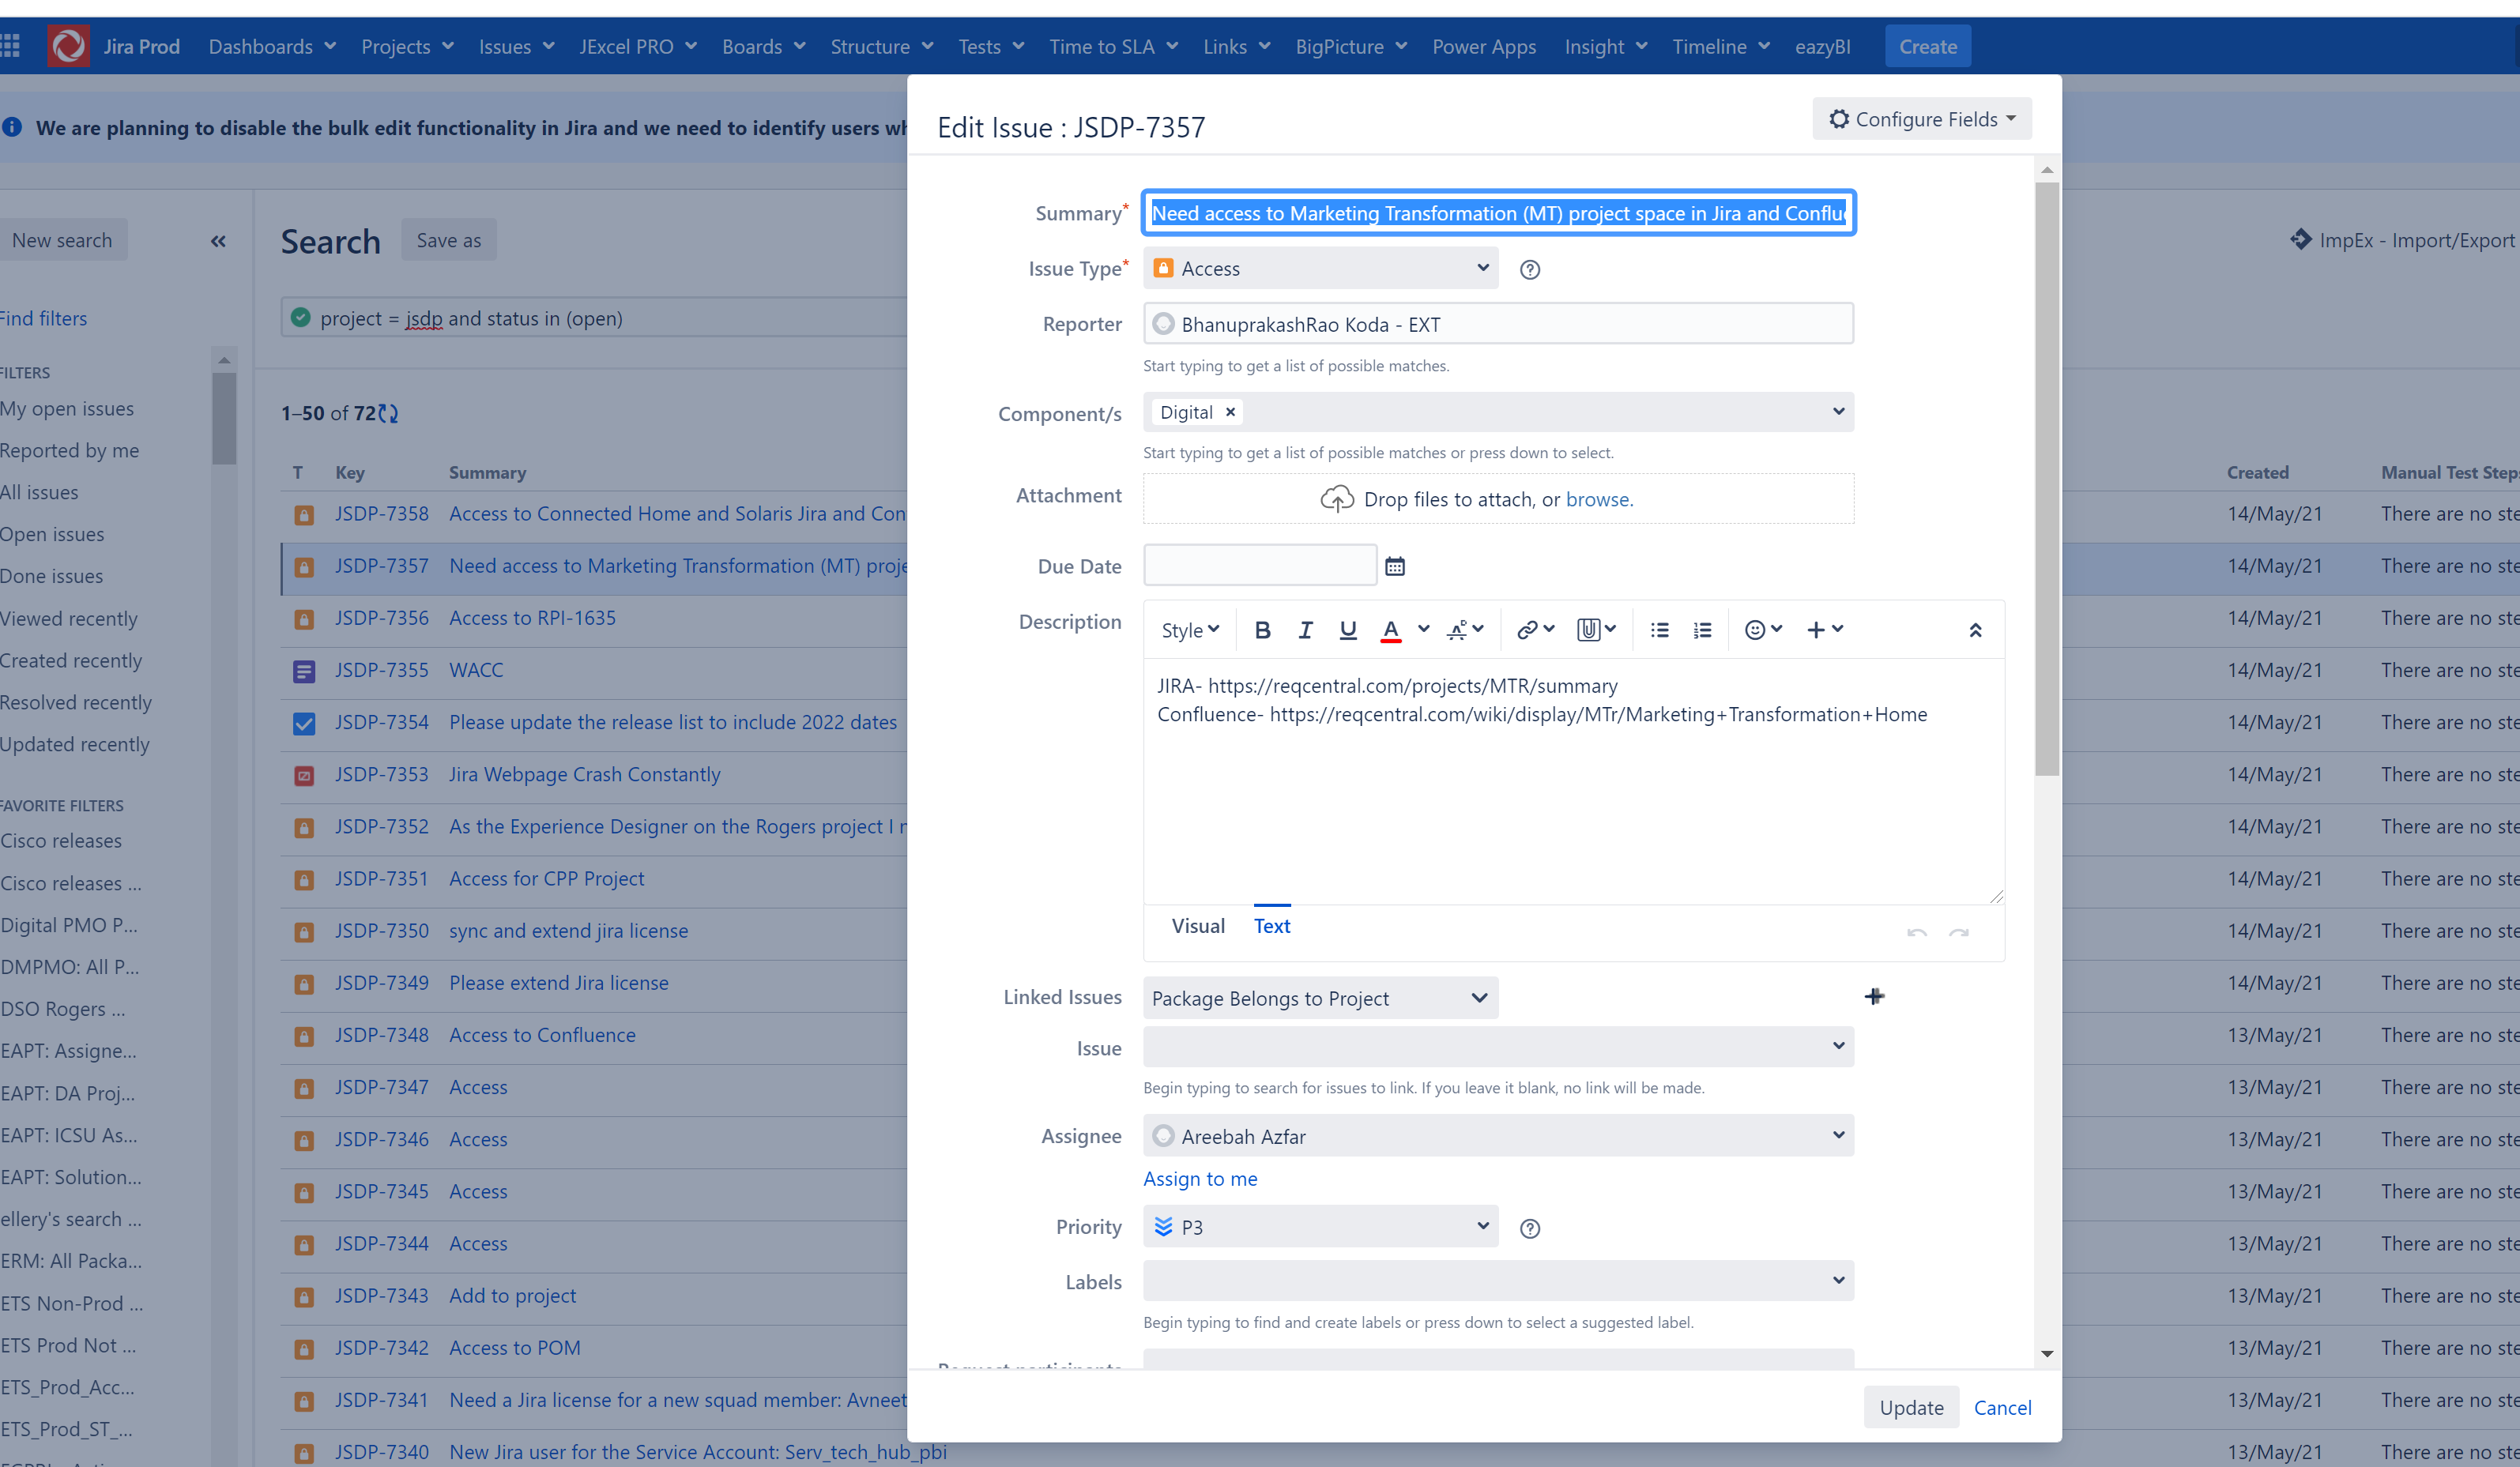Insert a numbered list in description
Viewport: 2520px width, 1467px height.
[x=1702, y=630]
